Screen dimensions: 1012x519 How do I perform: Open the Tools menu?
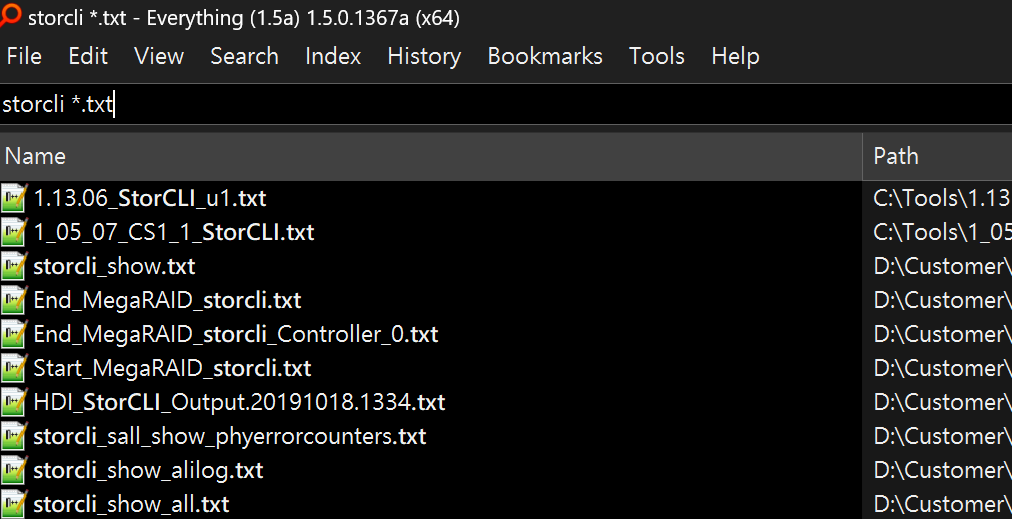pyautogui.click(x=657, y=56)
